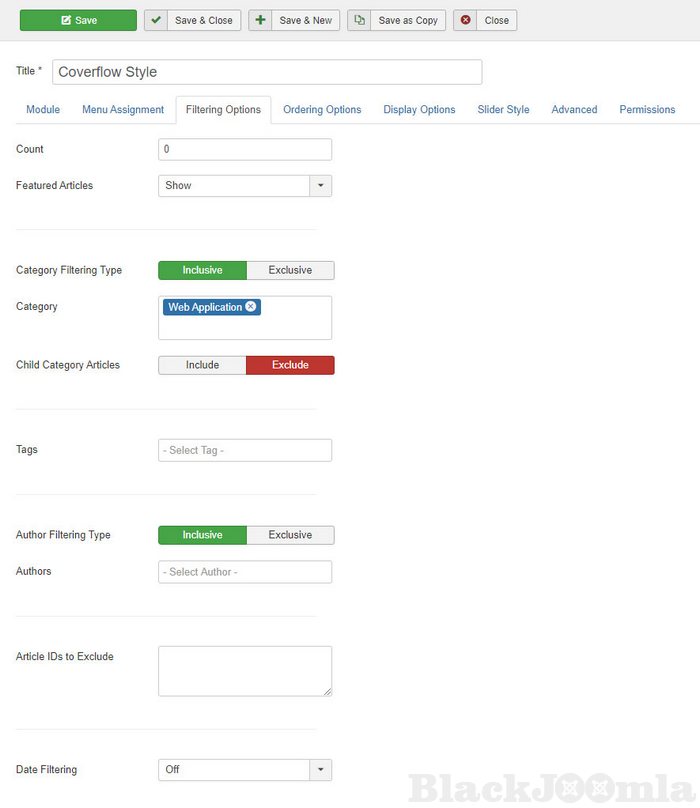Click the Count input field

point(245,149)
